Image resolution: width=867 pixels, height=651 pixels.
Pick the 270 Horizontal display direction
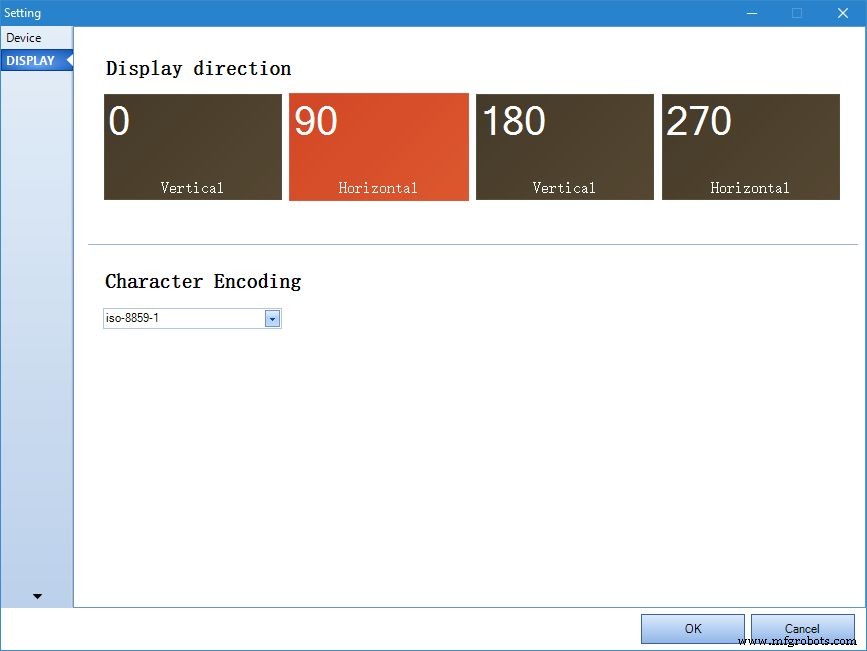[x=750, y=146]
